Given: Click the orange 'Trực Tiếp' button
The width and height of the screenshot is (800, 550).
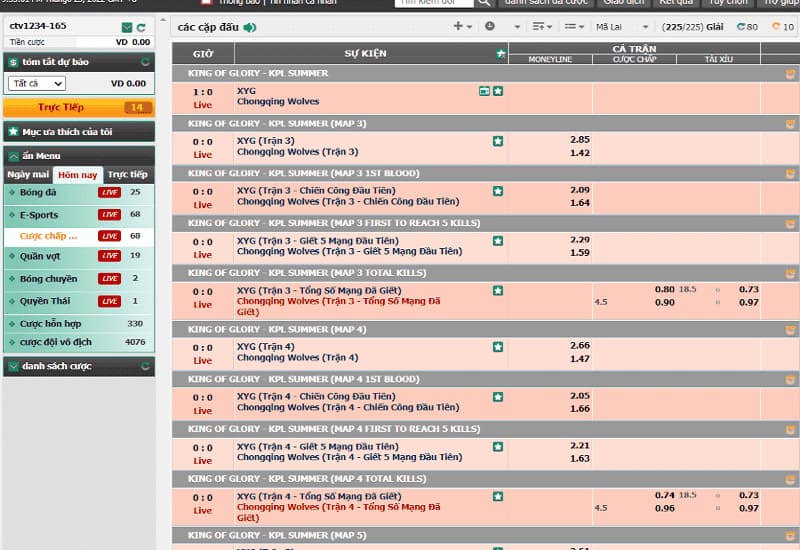Looking at the screenshot, I should 79,108.
